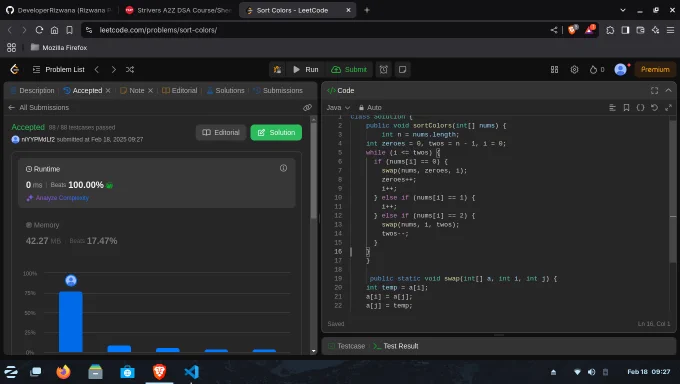Open the notes sticky icon in toolbar
Screen dimensions: 680x384
point(402,69)
